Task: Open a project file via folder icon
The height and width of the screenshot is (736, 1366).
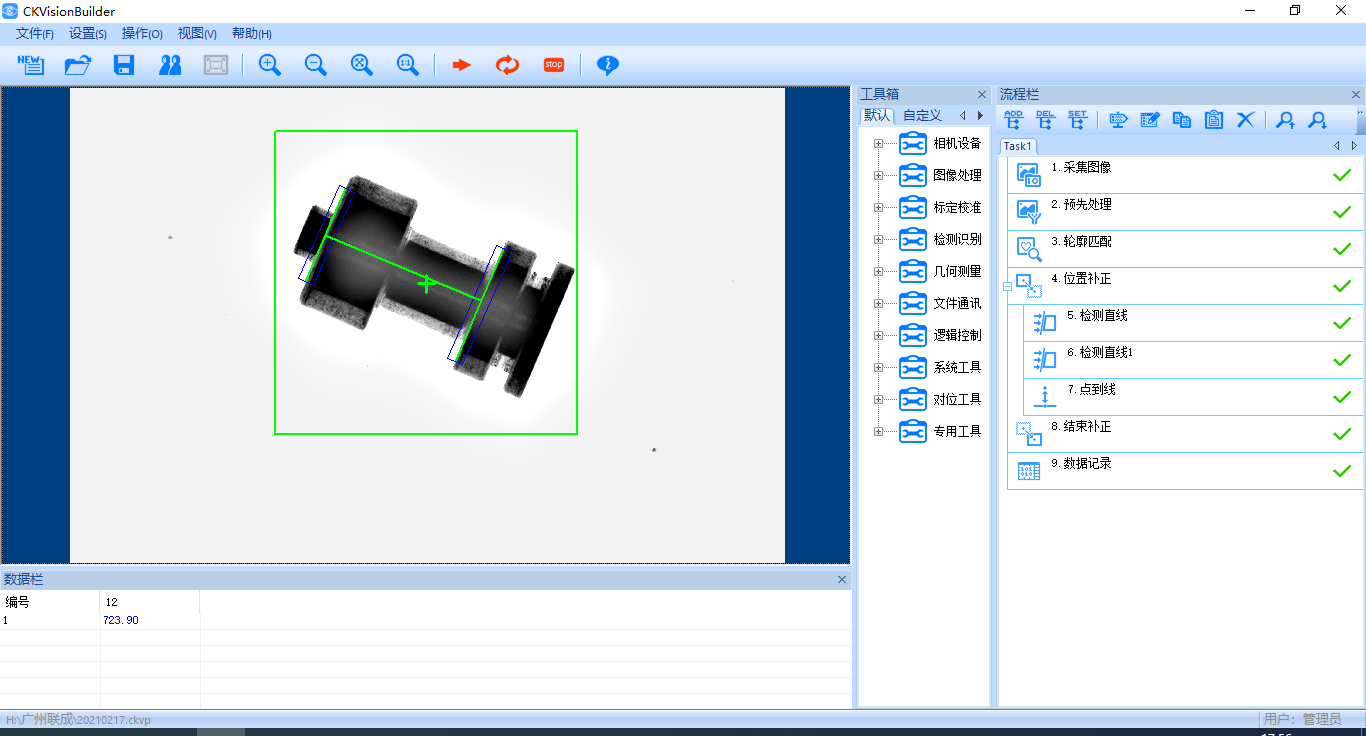Action: [77, 65]
